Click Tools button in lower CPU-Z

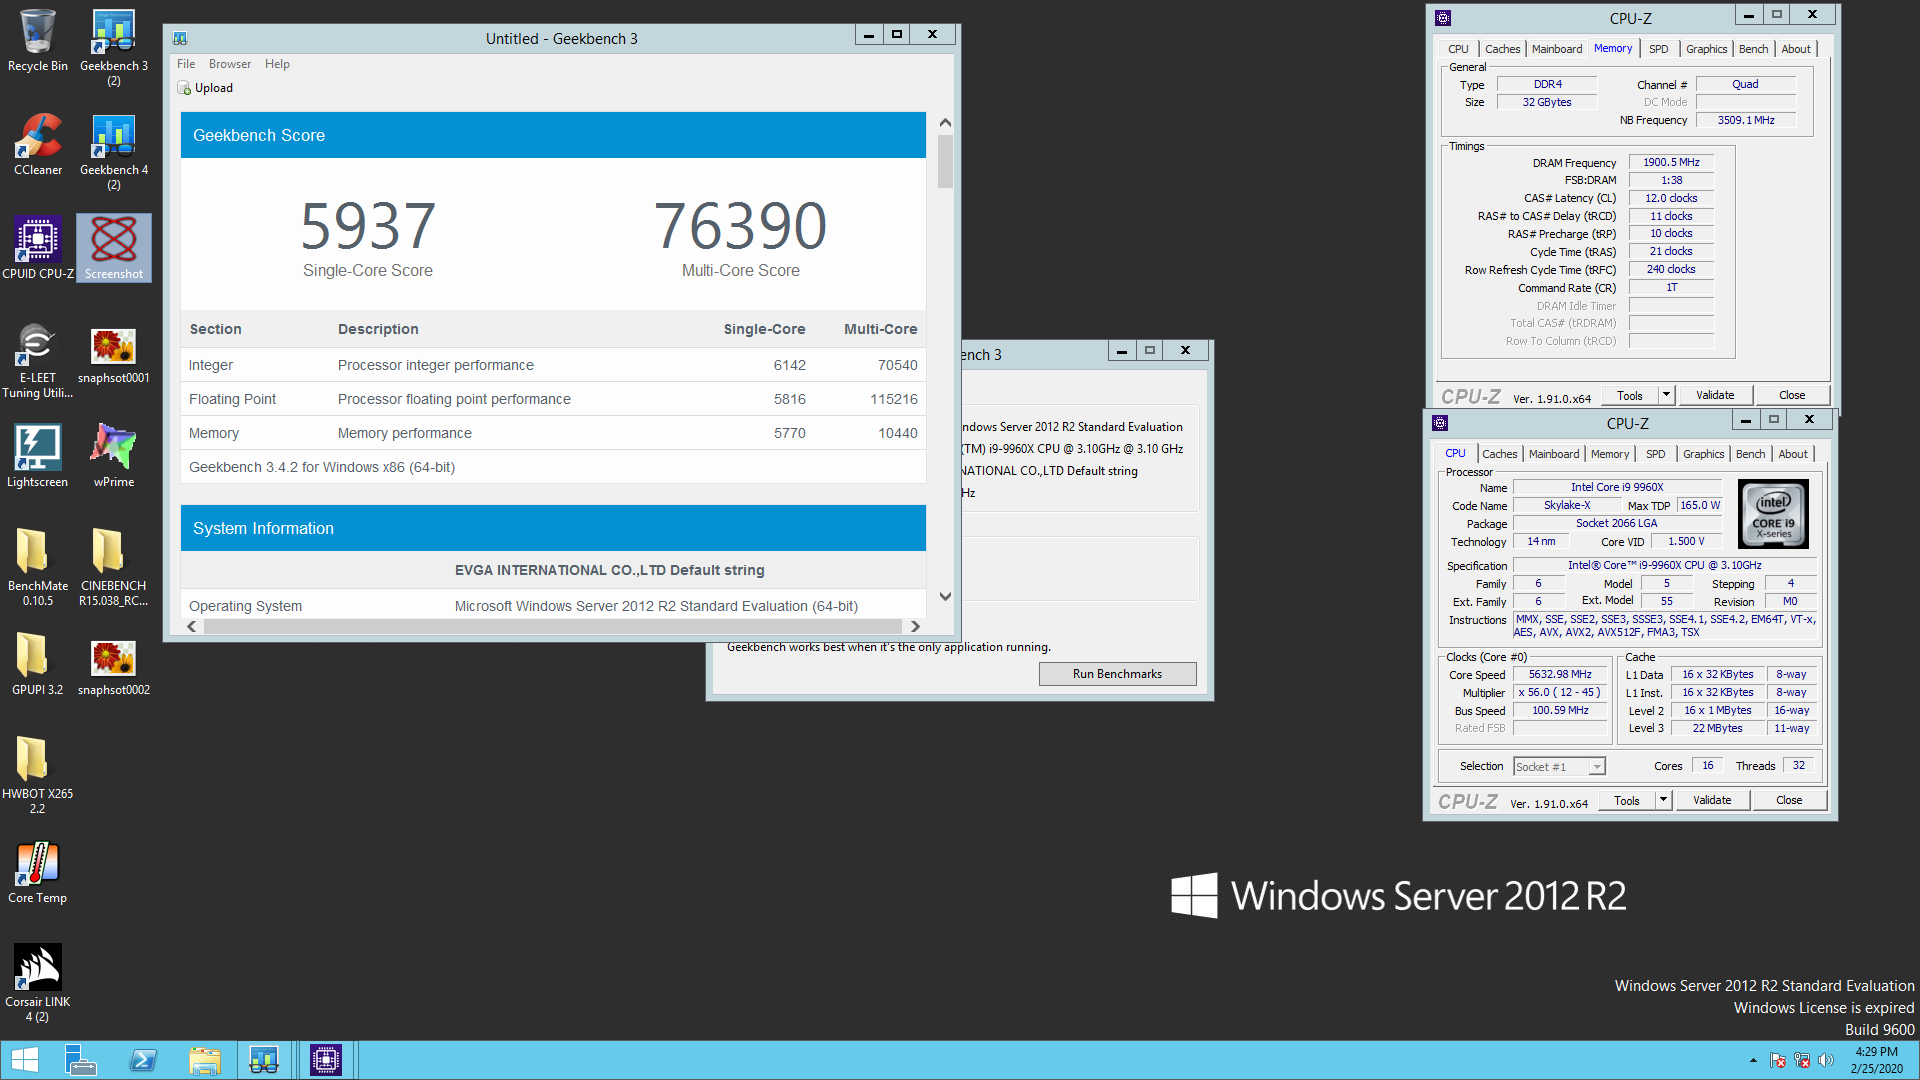click(1627, 800)
